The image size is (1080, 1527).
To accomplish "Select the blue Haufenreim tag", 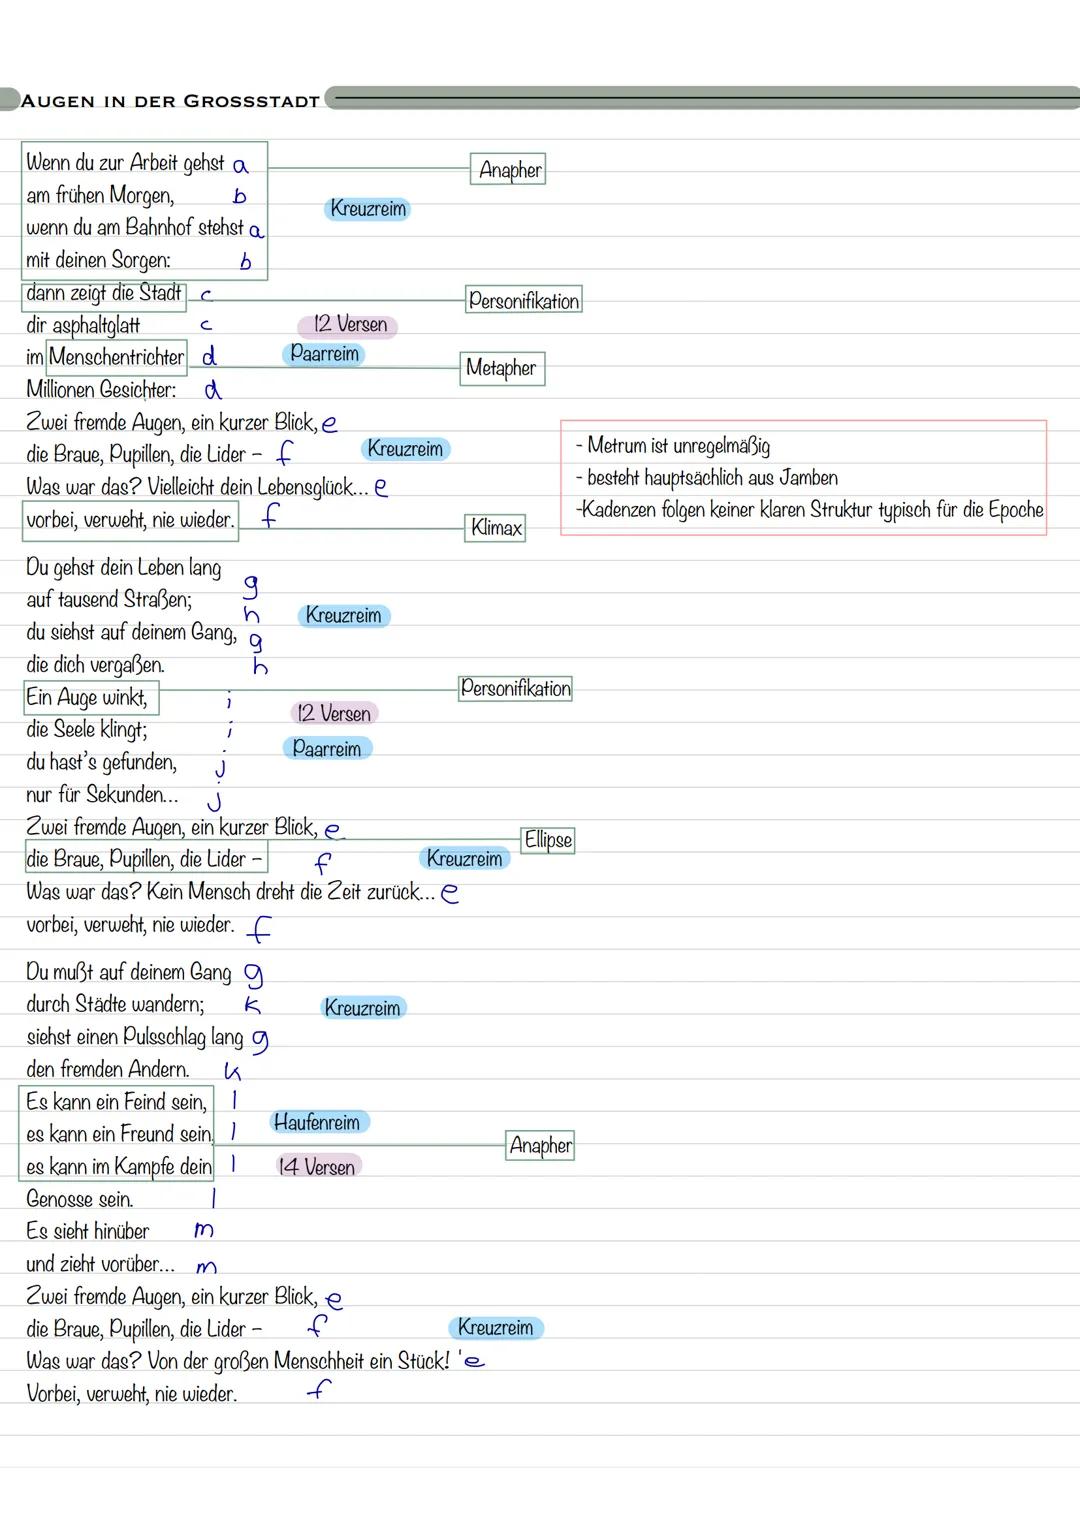I will [x=317, y=1123].
